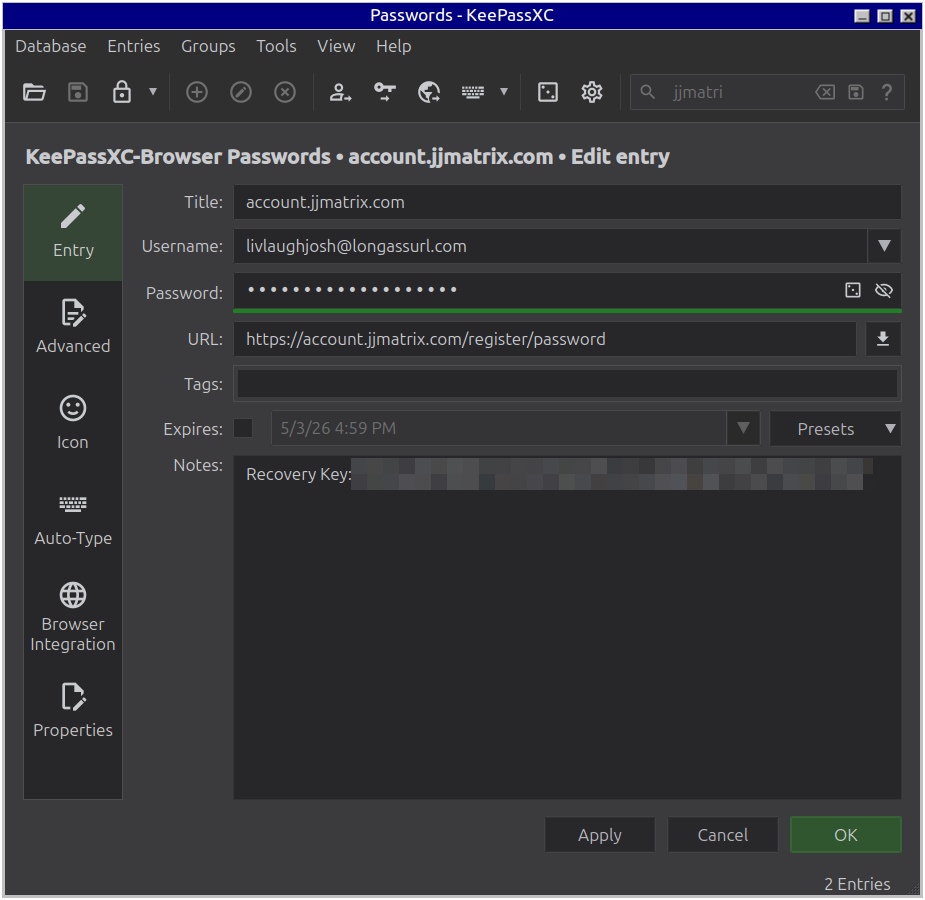Switch to the Properties sidebar section
925x900 pixels.
[x=73, y=710]
